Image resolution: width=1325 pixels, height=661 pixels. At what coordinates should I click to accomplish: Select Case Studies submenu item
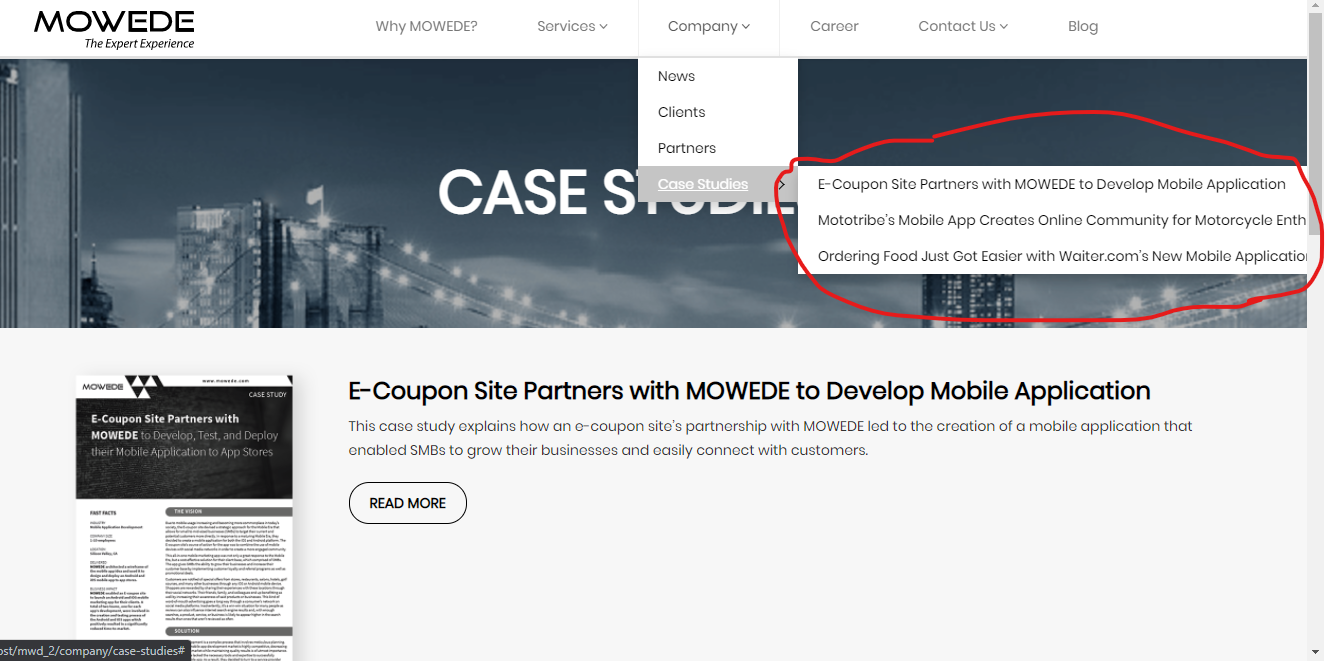click(703, 184)
